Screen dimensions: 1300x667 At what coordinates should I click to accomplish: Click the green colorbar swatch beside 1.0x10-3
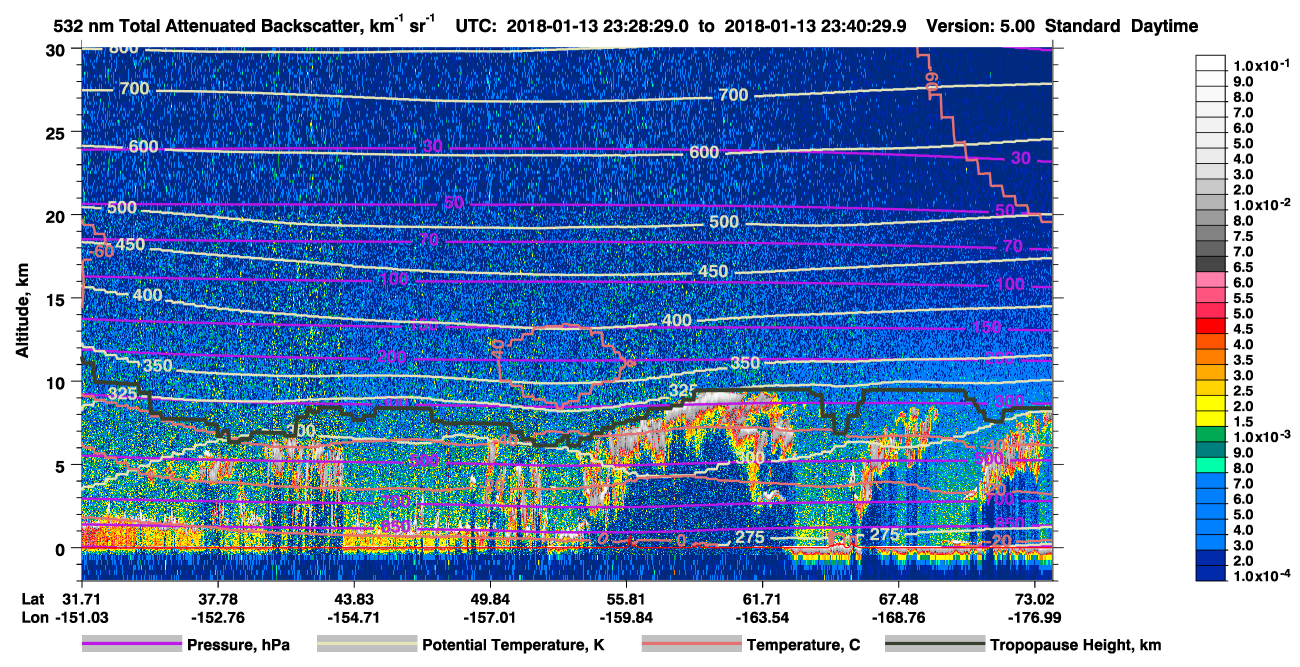1210,433
